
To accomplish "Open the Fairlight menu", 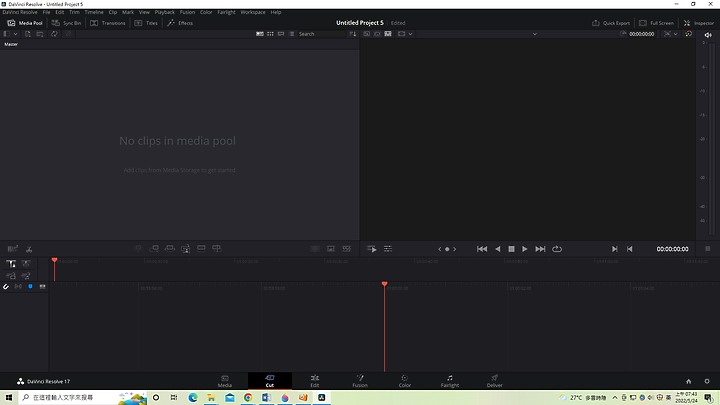I will click(x=226, y=12).
